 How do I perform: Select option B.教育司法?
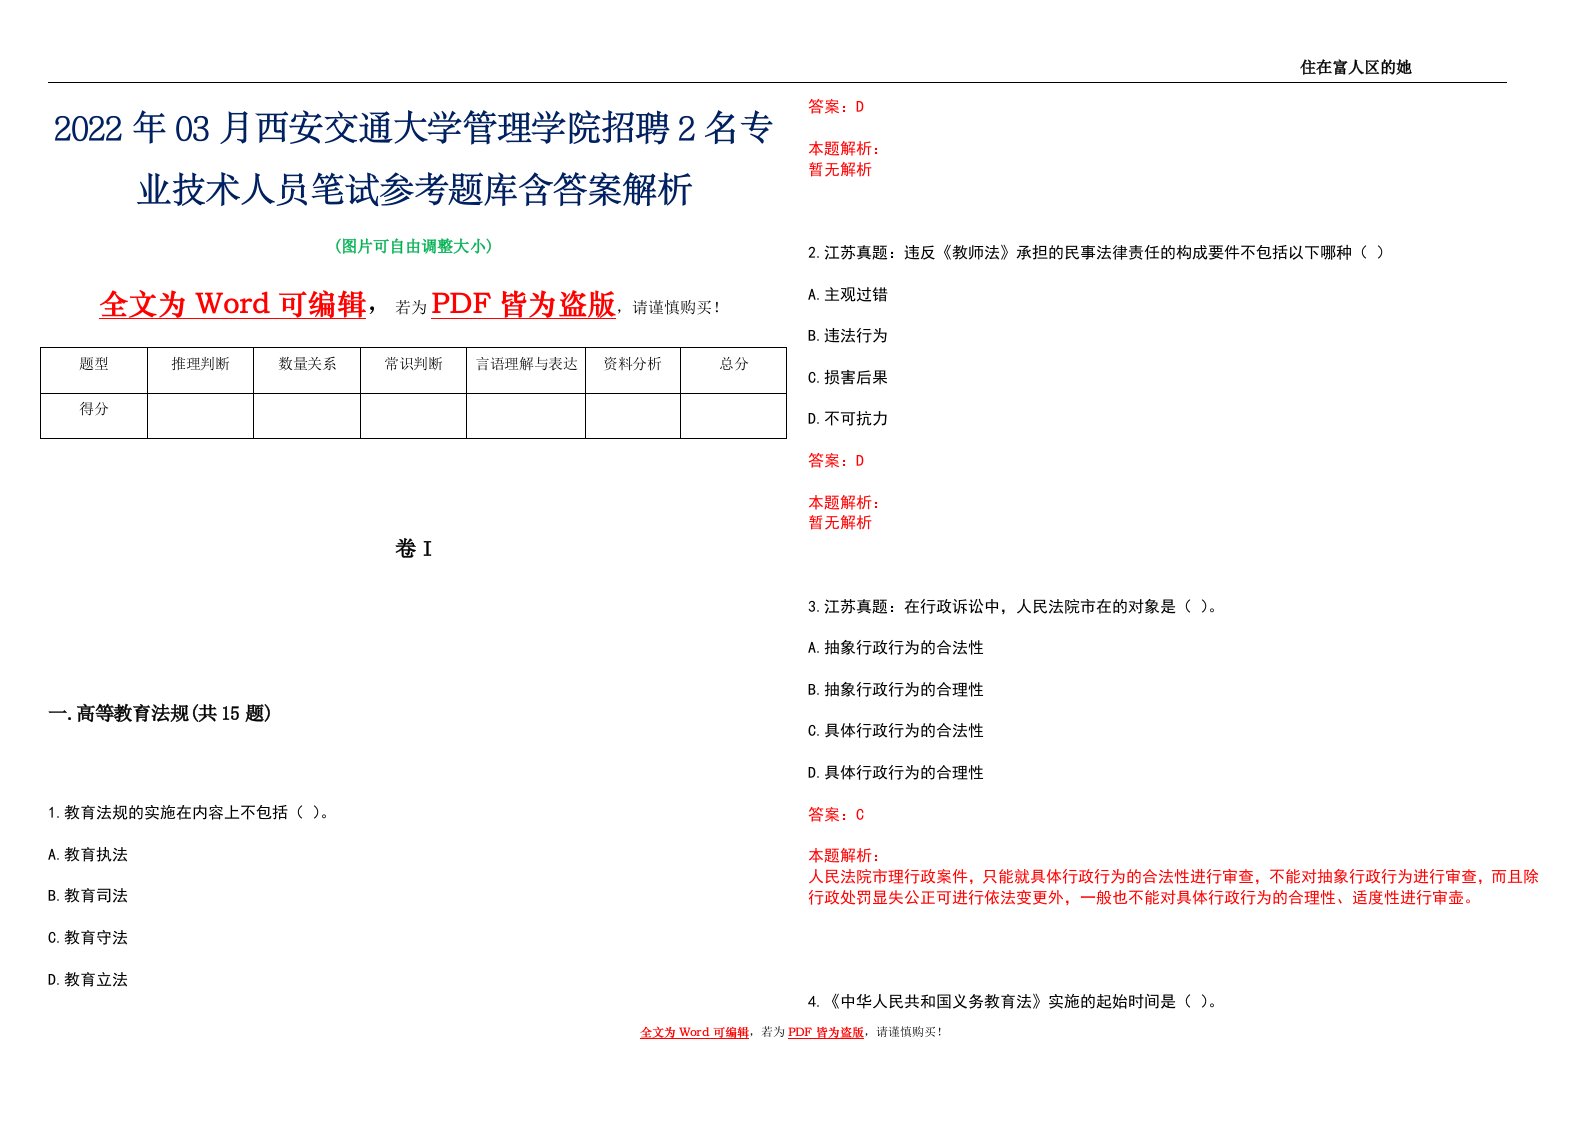(88, 896)
